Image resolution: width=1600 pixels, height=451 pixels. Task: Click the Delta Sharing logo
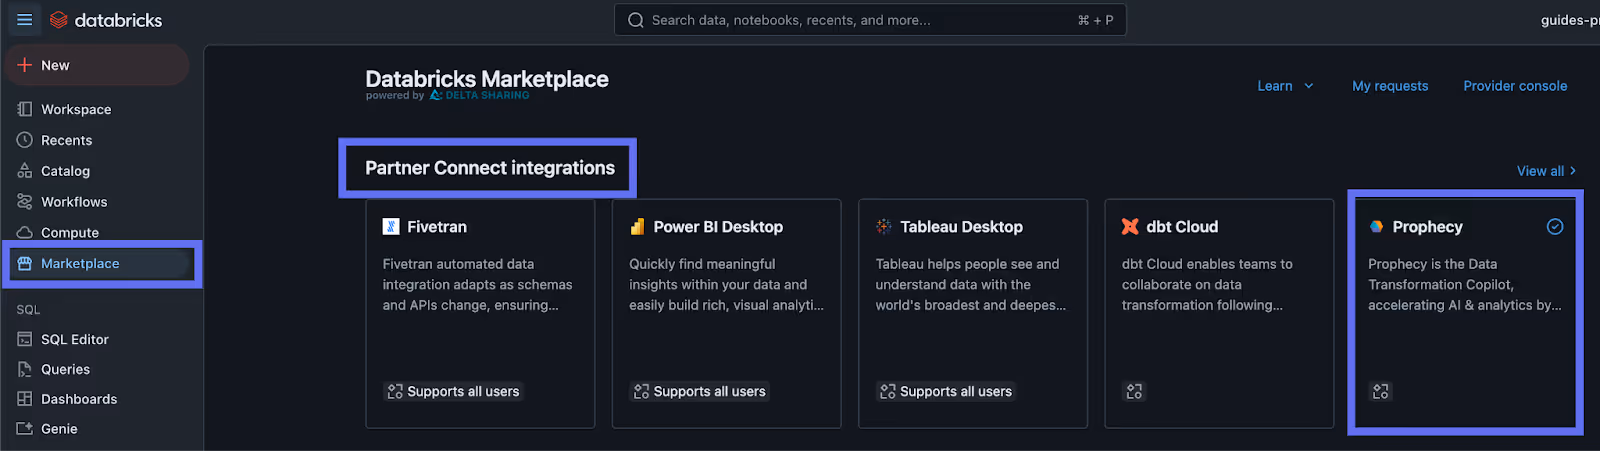479,95
